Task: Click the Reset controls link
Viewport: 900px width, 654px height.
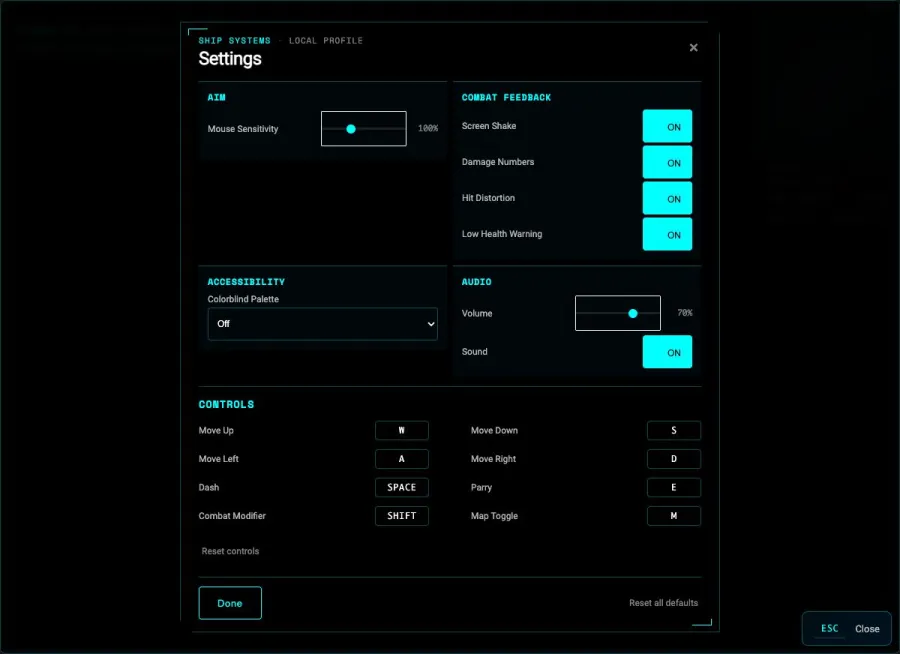Action: (230, 551)
